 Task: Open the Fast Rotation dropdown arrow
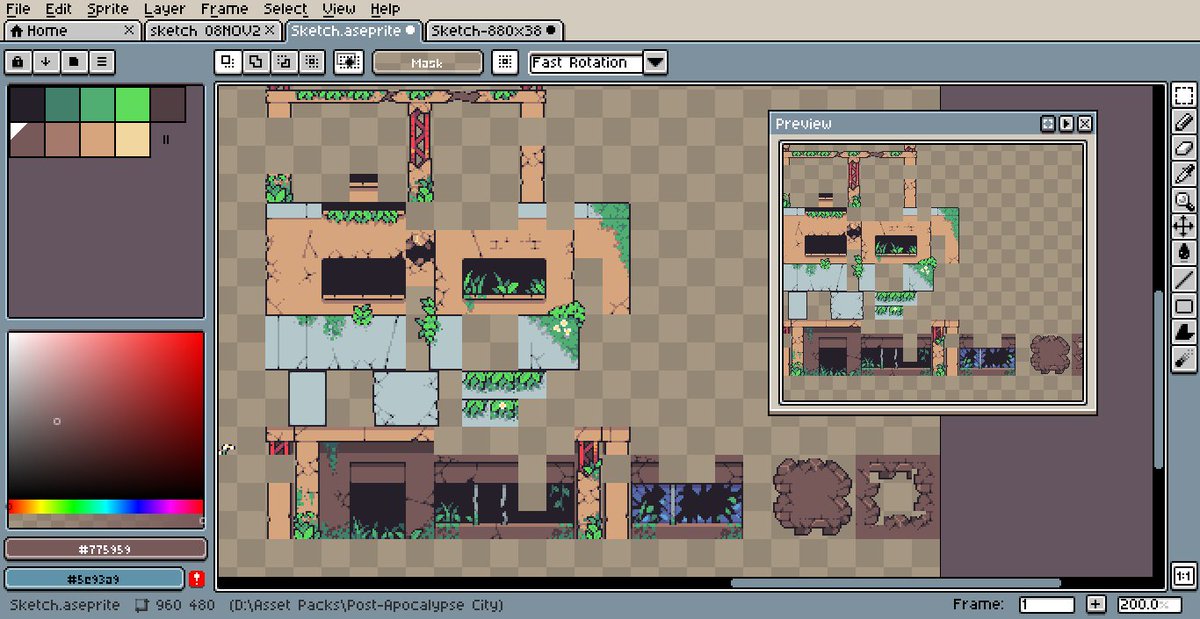pos(655,62)
